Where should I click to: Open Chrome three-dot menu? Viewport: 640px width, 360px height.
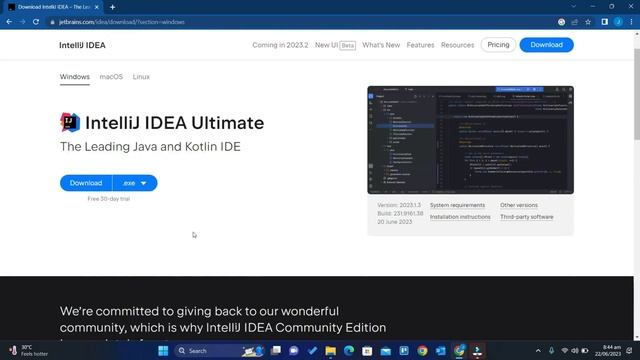pos(631,22)
